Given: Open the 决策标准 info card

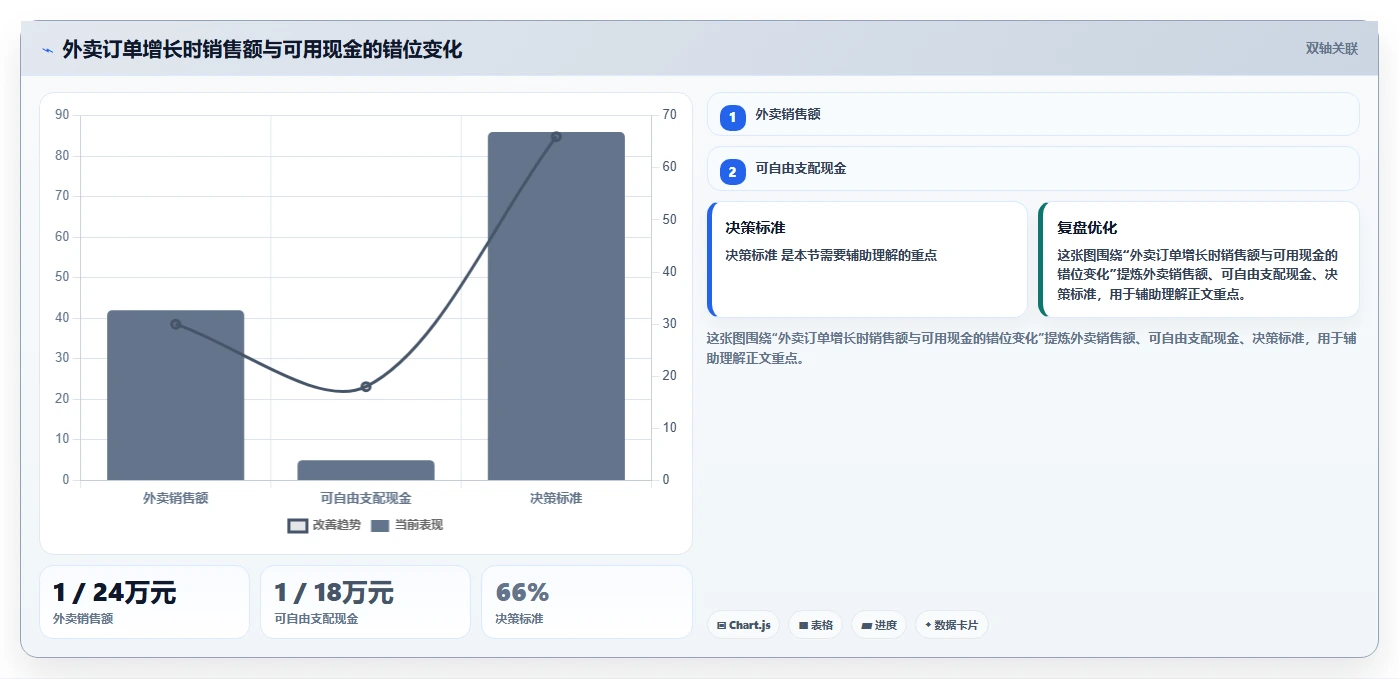Looking at the screenshot, I should [867, 260].
